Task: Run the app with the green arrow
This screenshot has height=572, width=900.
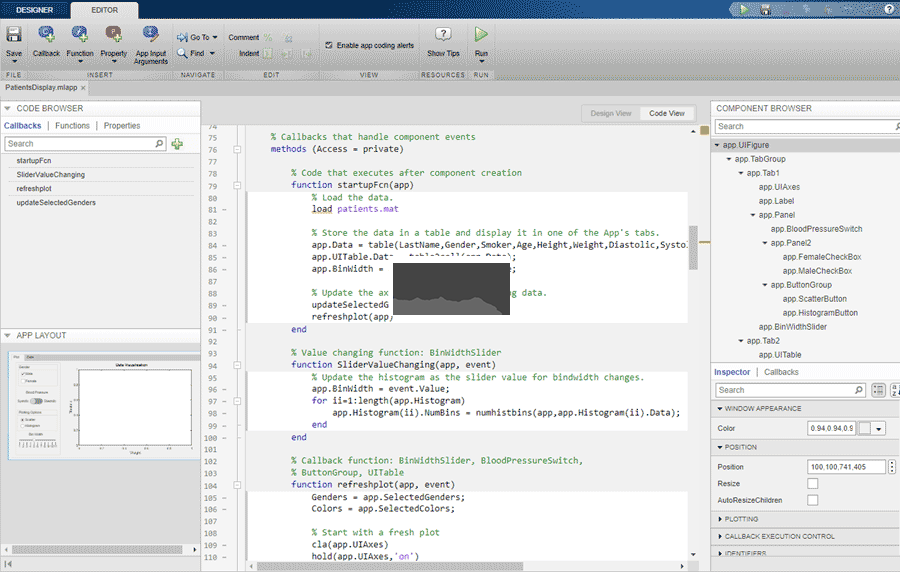Action: tap(481, 36)
